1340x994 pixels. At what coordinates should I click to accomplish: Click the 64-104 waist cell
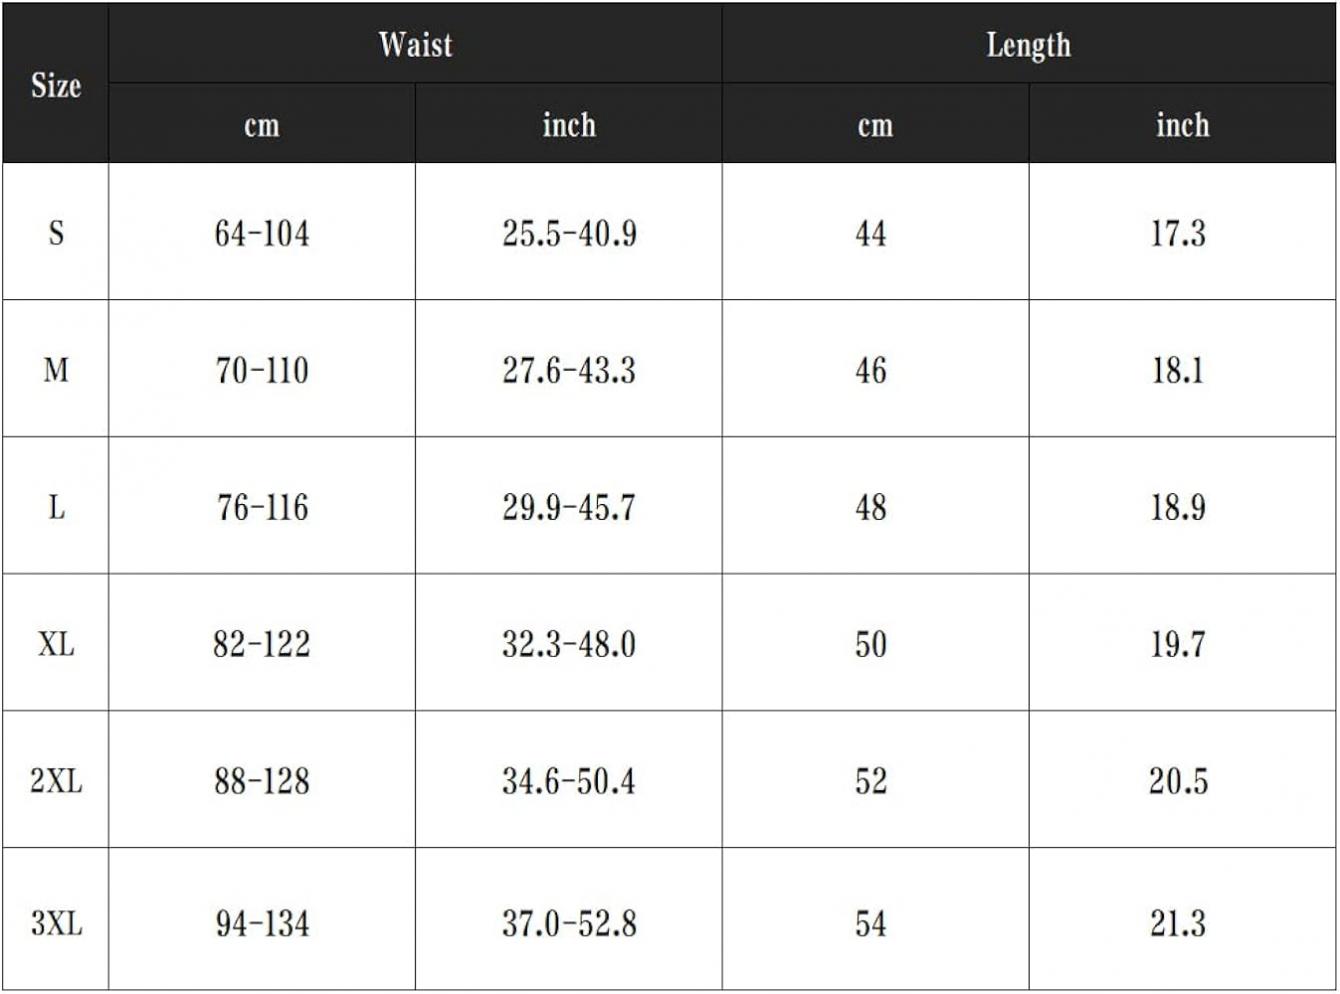click(x=262, y=233)
